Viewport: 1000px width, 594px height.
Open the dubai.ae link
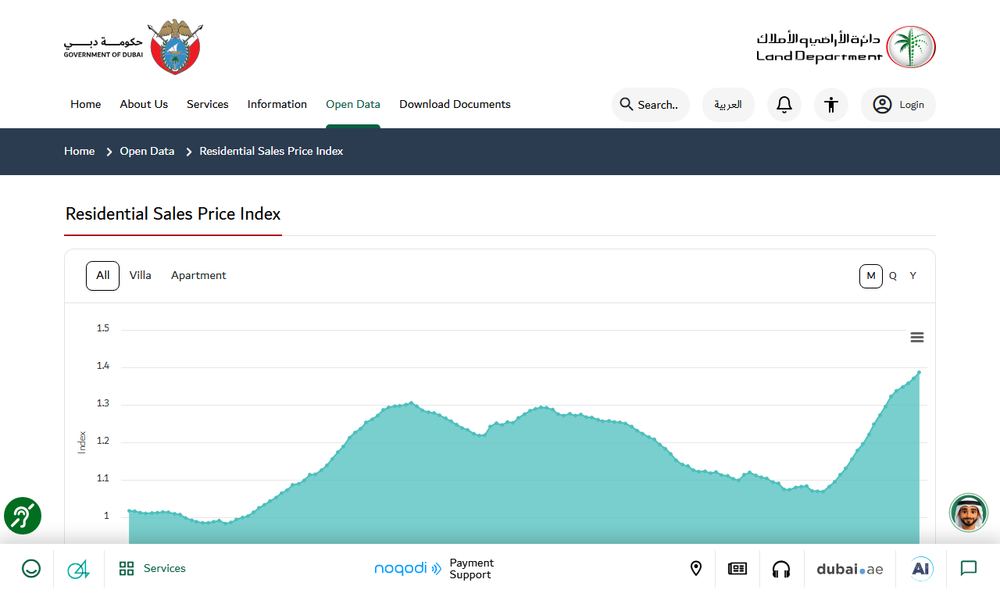coord(850,568)
